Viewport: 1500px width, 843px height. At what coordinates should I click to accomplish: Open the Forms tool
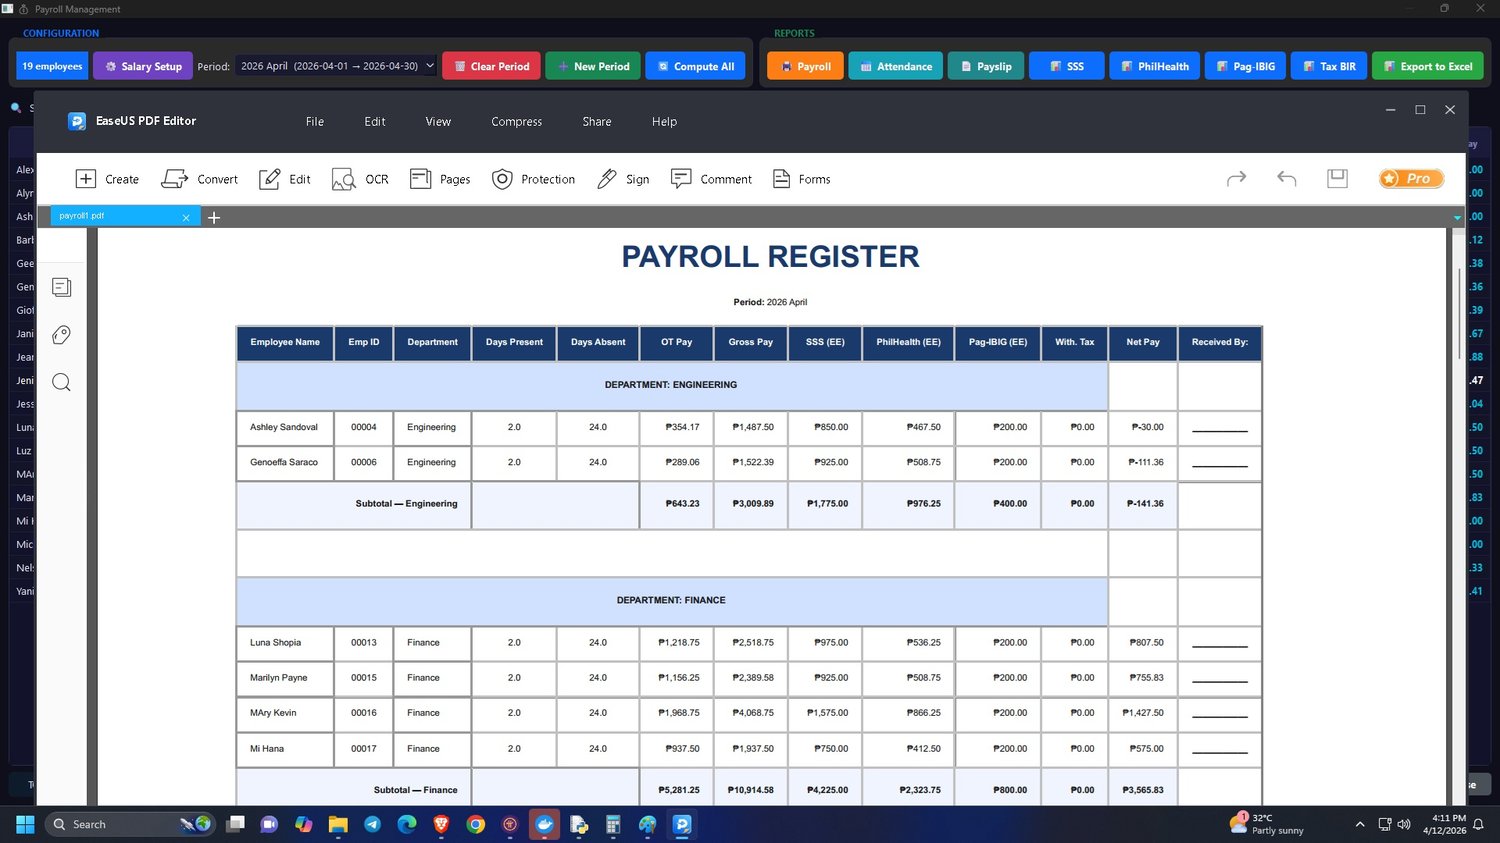801,179
